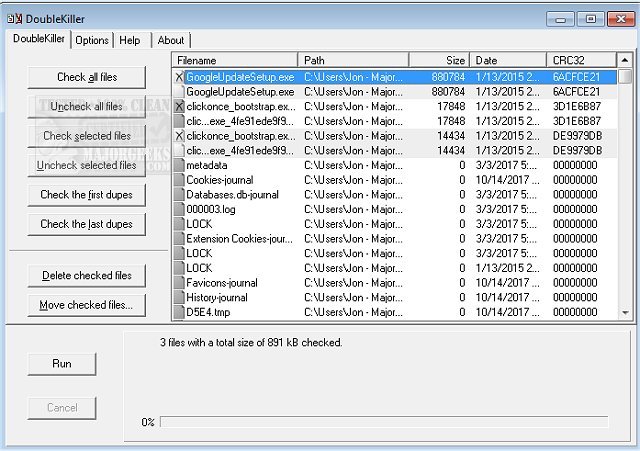The width and height of the screenshot is (640, 451).
Task: Click the Check all files button
Action: (x=87, y=77)
